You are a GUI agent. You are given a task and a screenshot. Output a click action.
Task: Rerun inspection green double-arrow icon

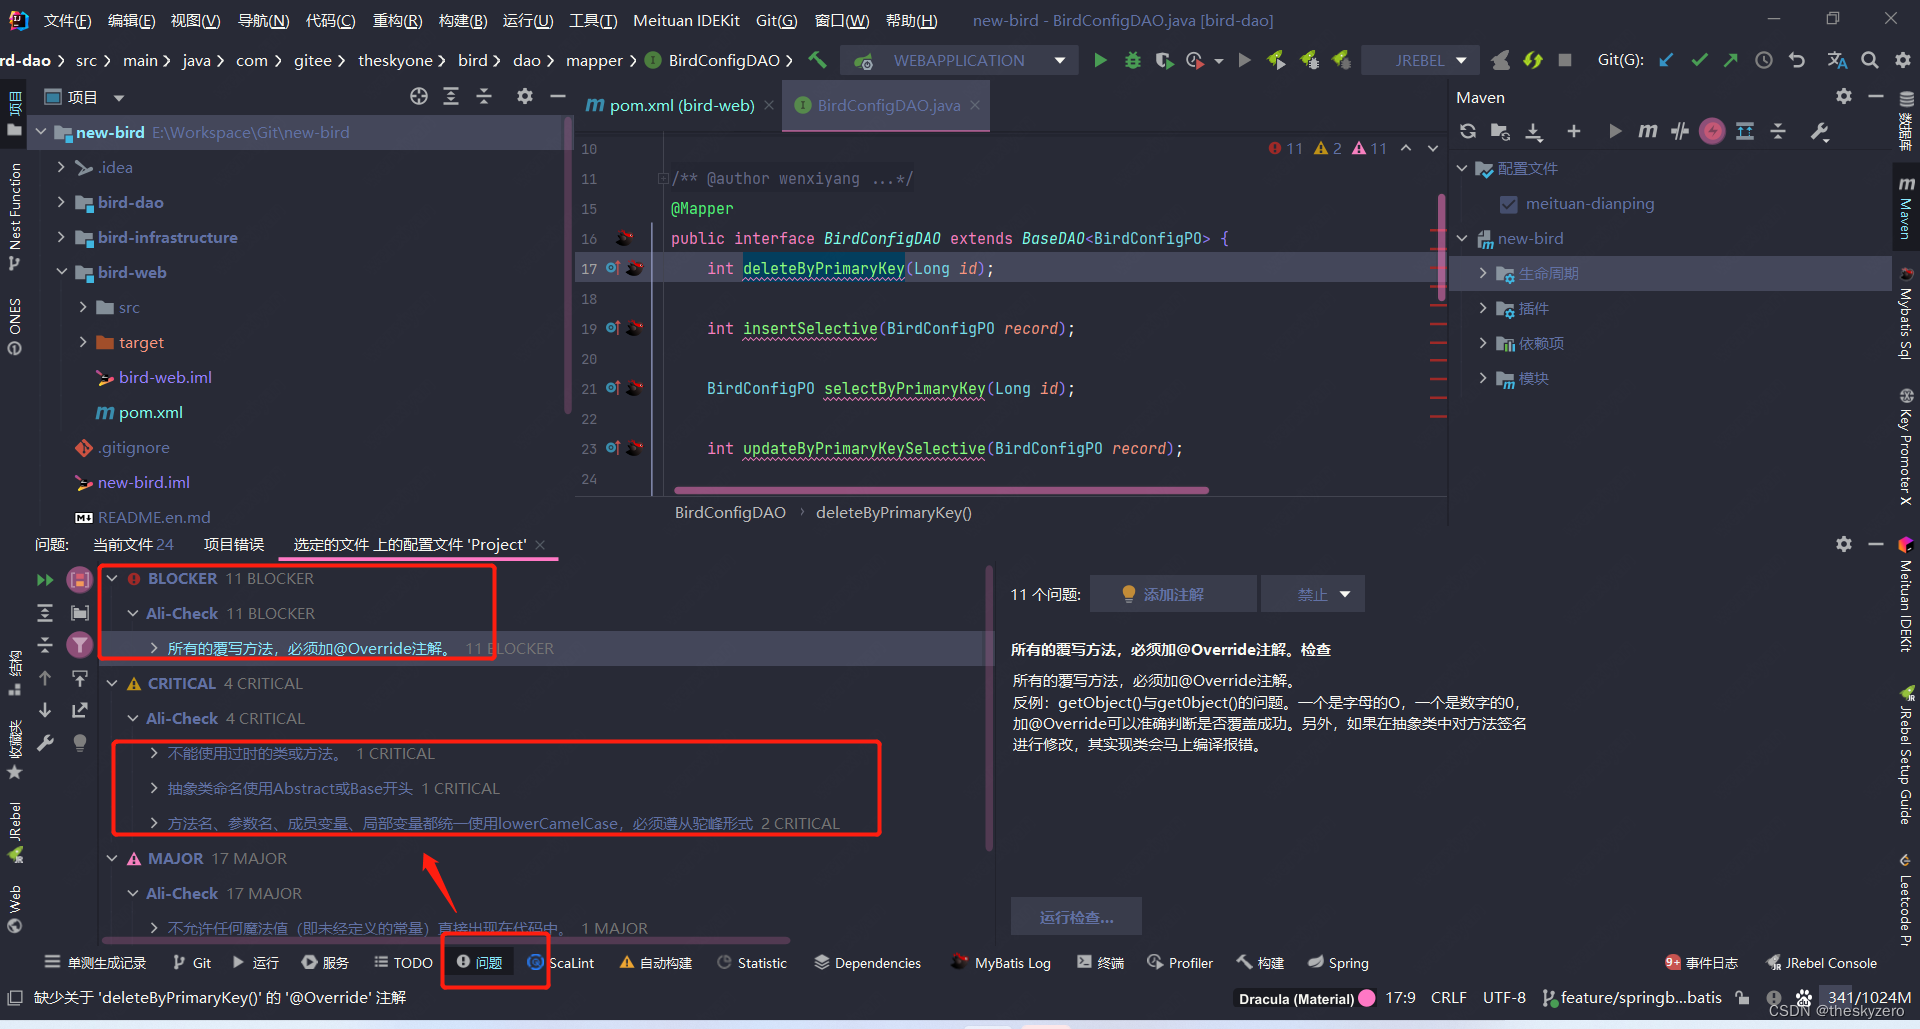tap(45, 579)
